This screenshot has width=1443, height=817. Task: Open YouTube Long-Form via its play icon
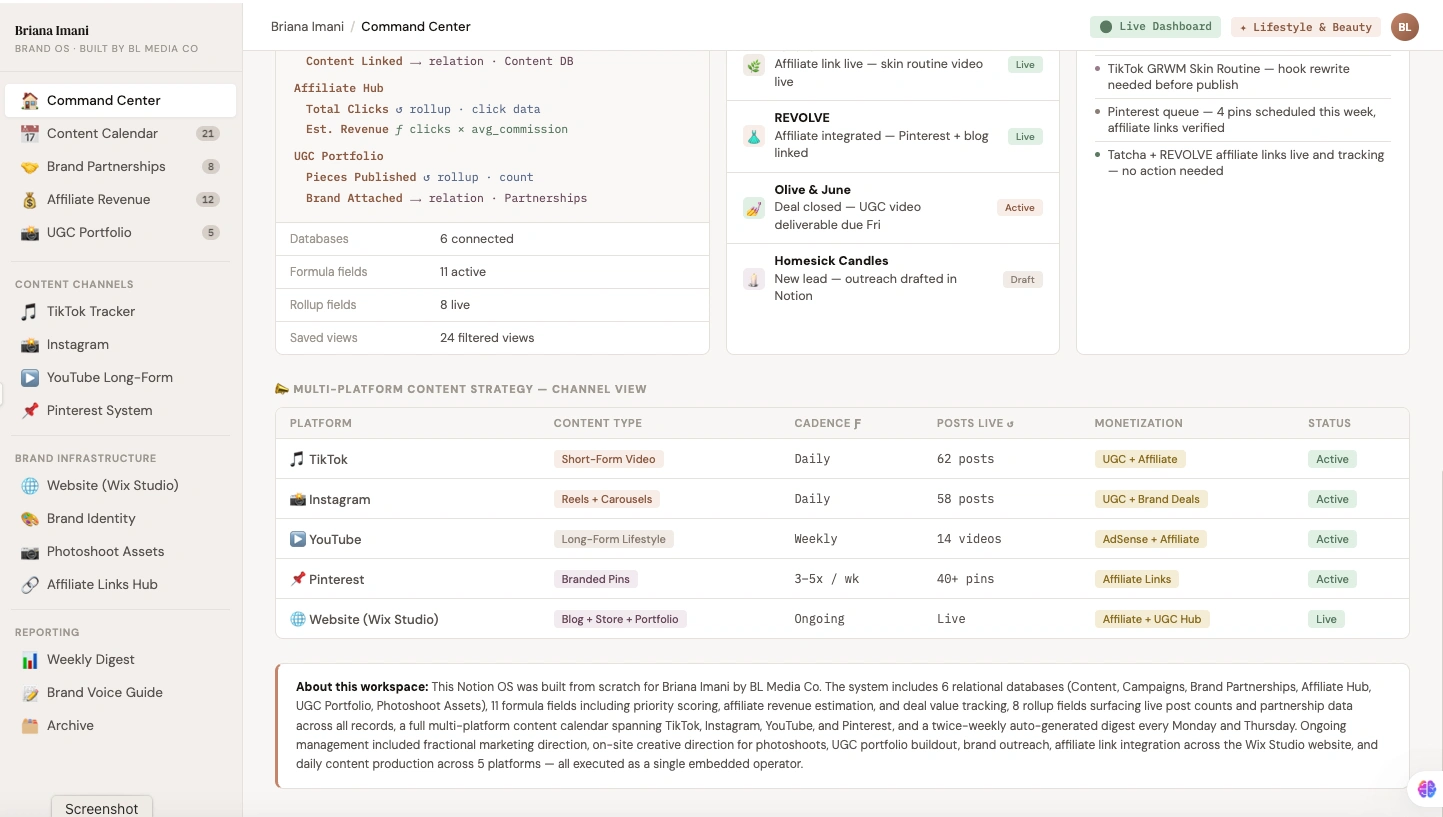click(x=30, y=377)
